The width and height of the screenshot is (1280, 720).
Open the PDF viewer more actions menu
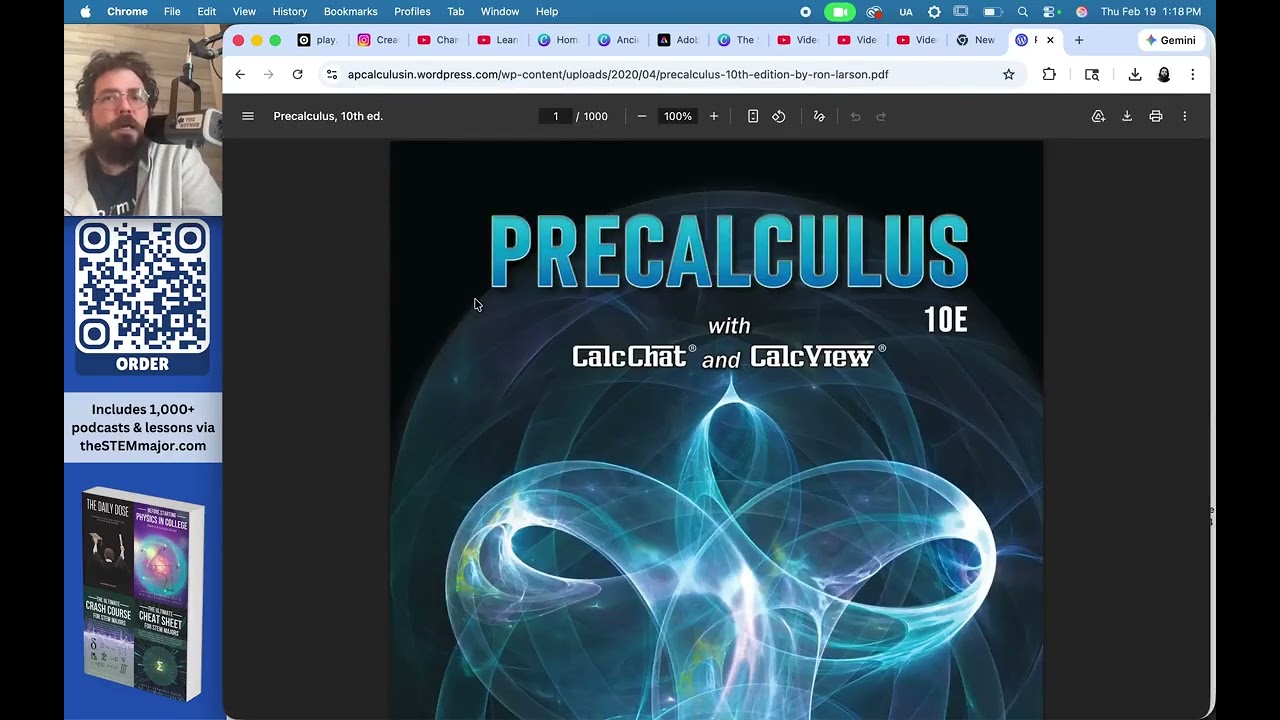click(1185, 116)
